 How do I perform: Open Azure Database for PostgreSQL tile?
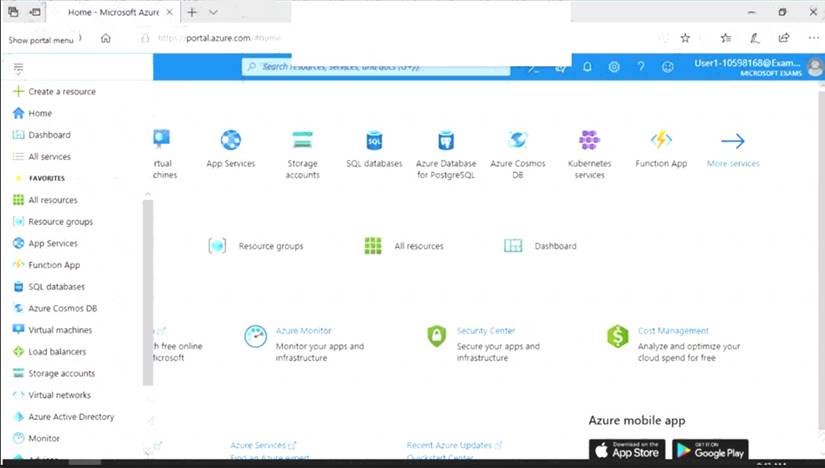coord(446,141)
